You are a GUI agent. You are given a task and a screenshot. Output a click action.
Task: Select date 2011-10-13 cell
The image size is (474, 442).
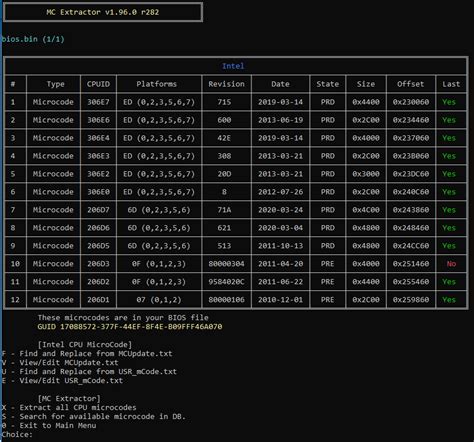[x=280, y=246]
